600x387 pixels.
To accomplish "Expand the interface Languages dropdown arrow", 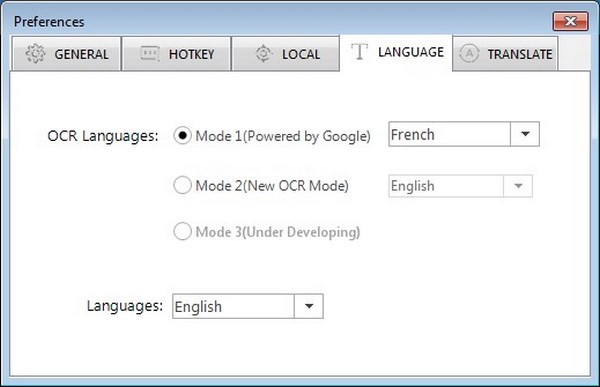I will (309, 306).
